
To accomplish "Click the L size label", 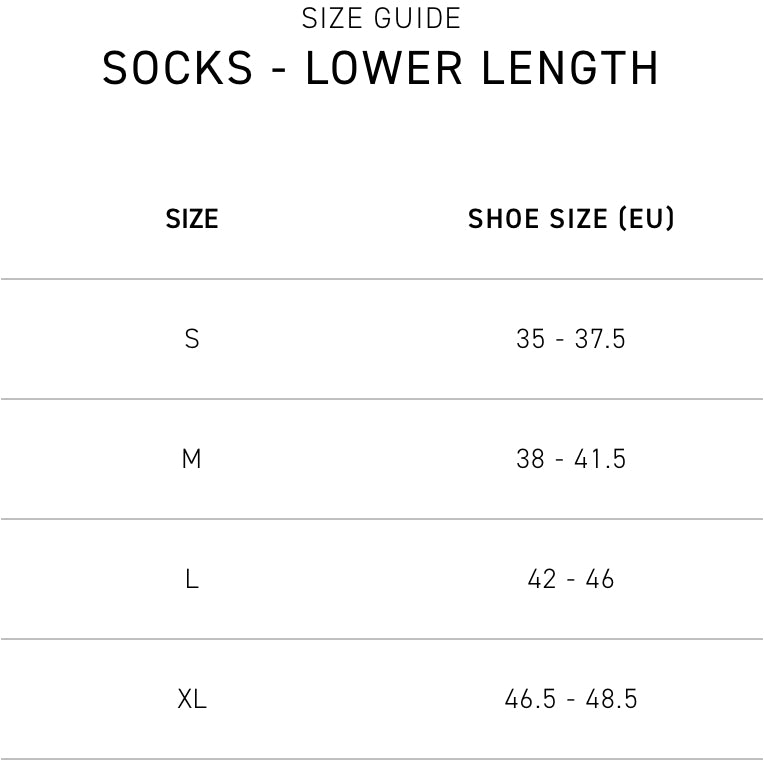I will (x=191, y=579).
